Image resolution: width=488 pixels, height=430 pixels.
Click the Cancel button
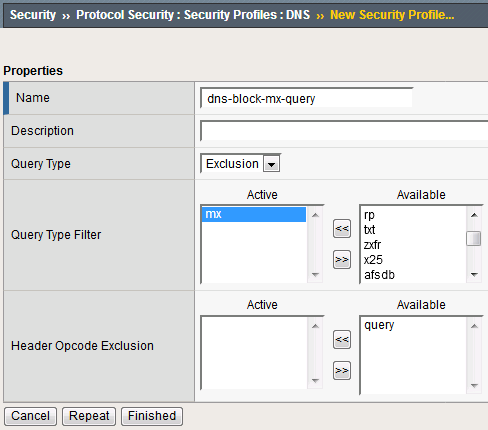point(30,416)
